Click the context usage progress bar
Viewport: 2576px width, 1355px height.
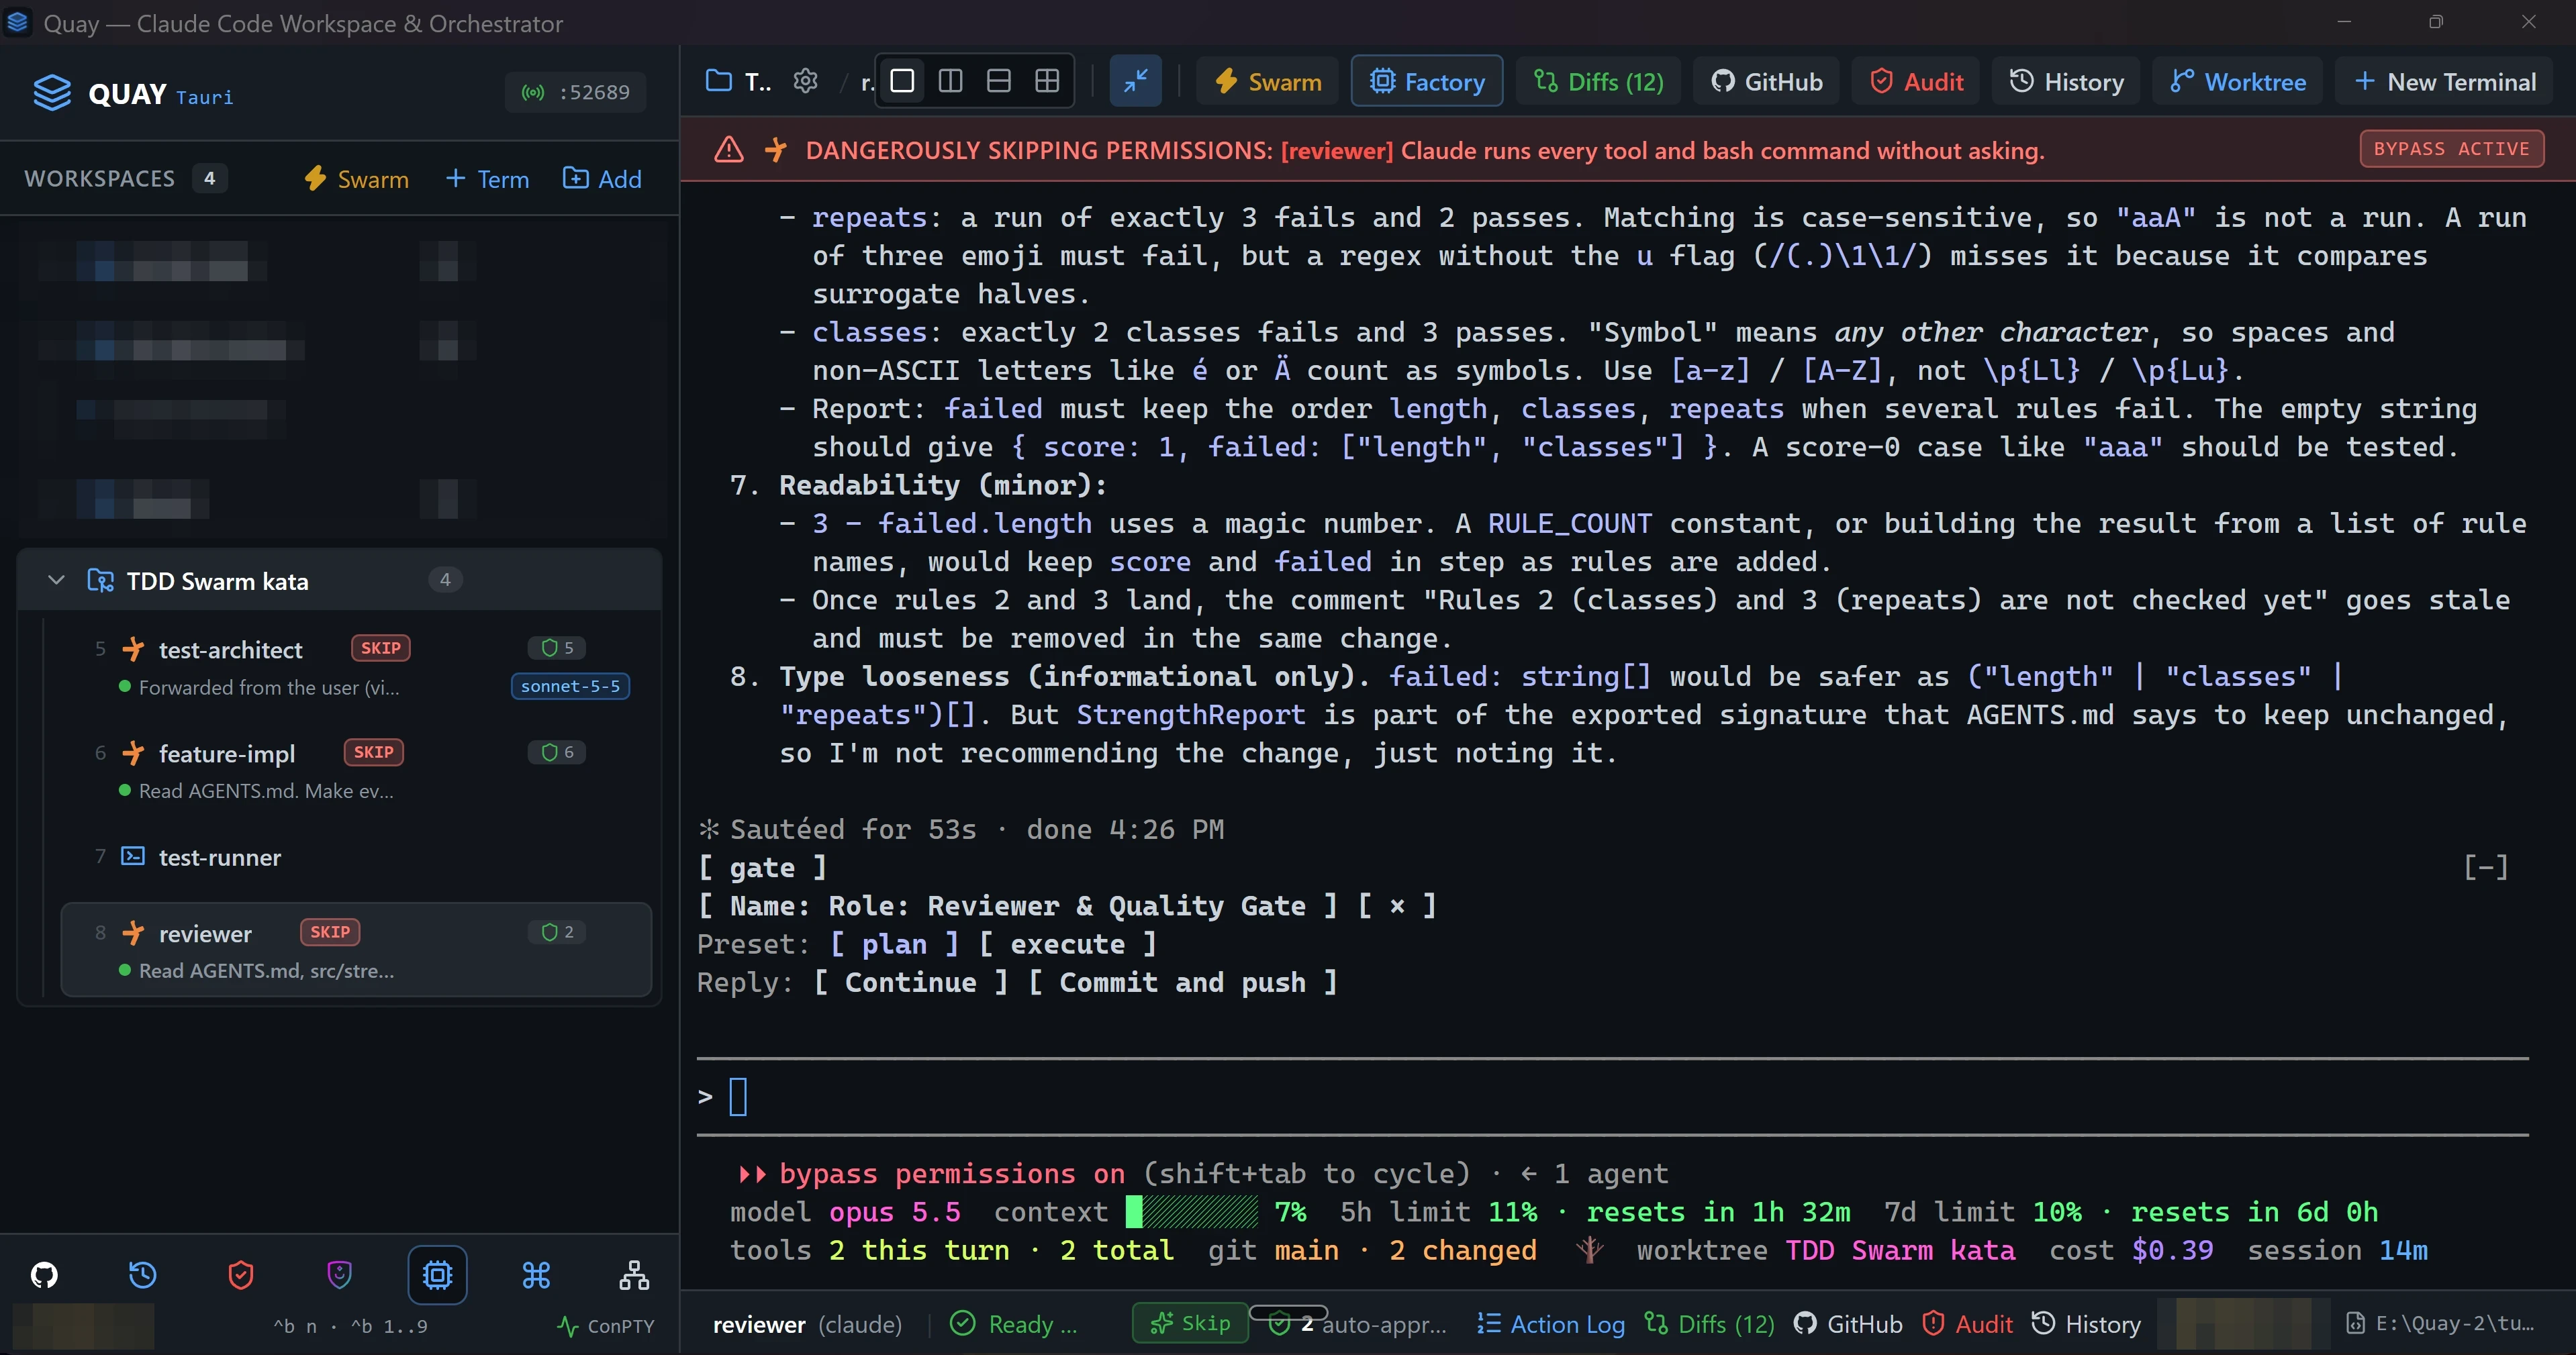tap(1191, 1212)
